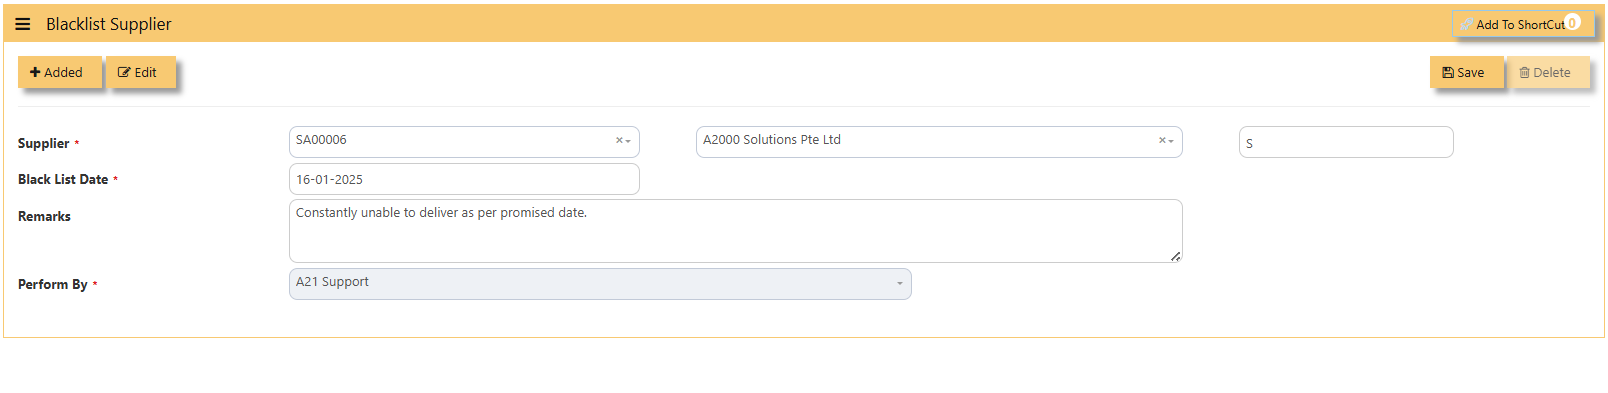This screenshot has width=1608, height=393.
Task: Click the Blacklist Supplier page title
Action: 109,24
